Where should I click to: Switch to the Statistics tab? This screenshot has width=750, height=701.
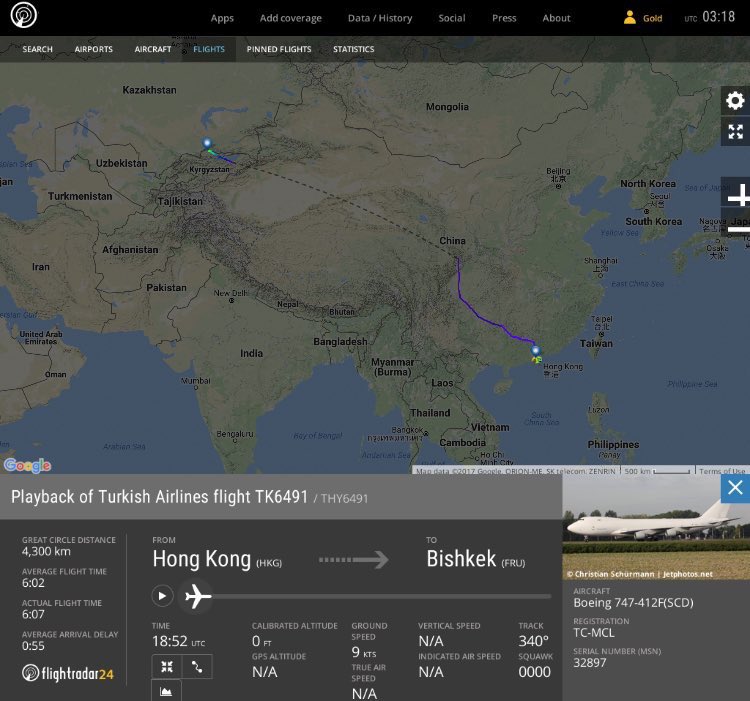(353, 49)
